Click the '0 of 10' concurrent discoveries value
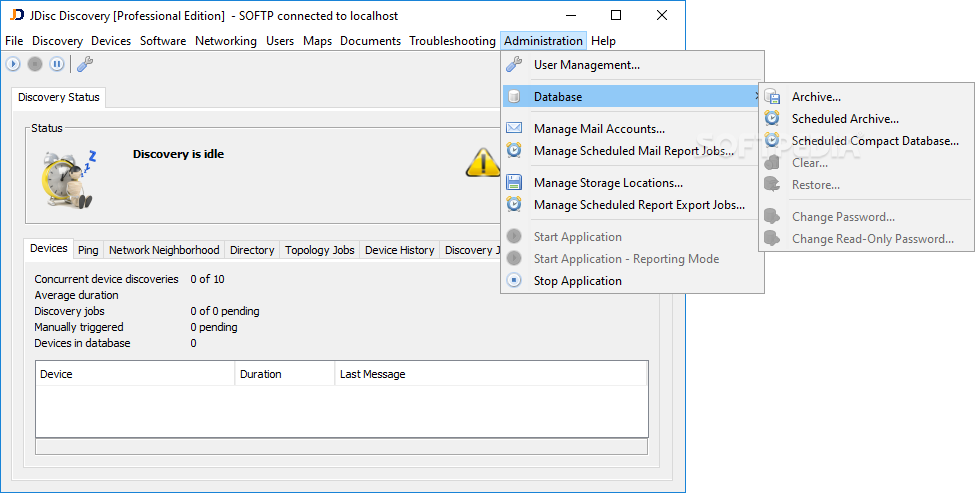Screen dimensions: 975x493 [208, 279]
